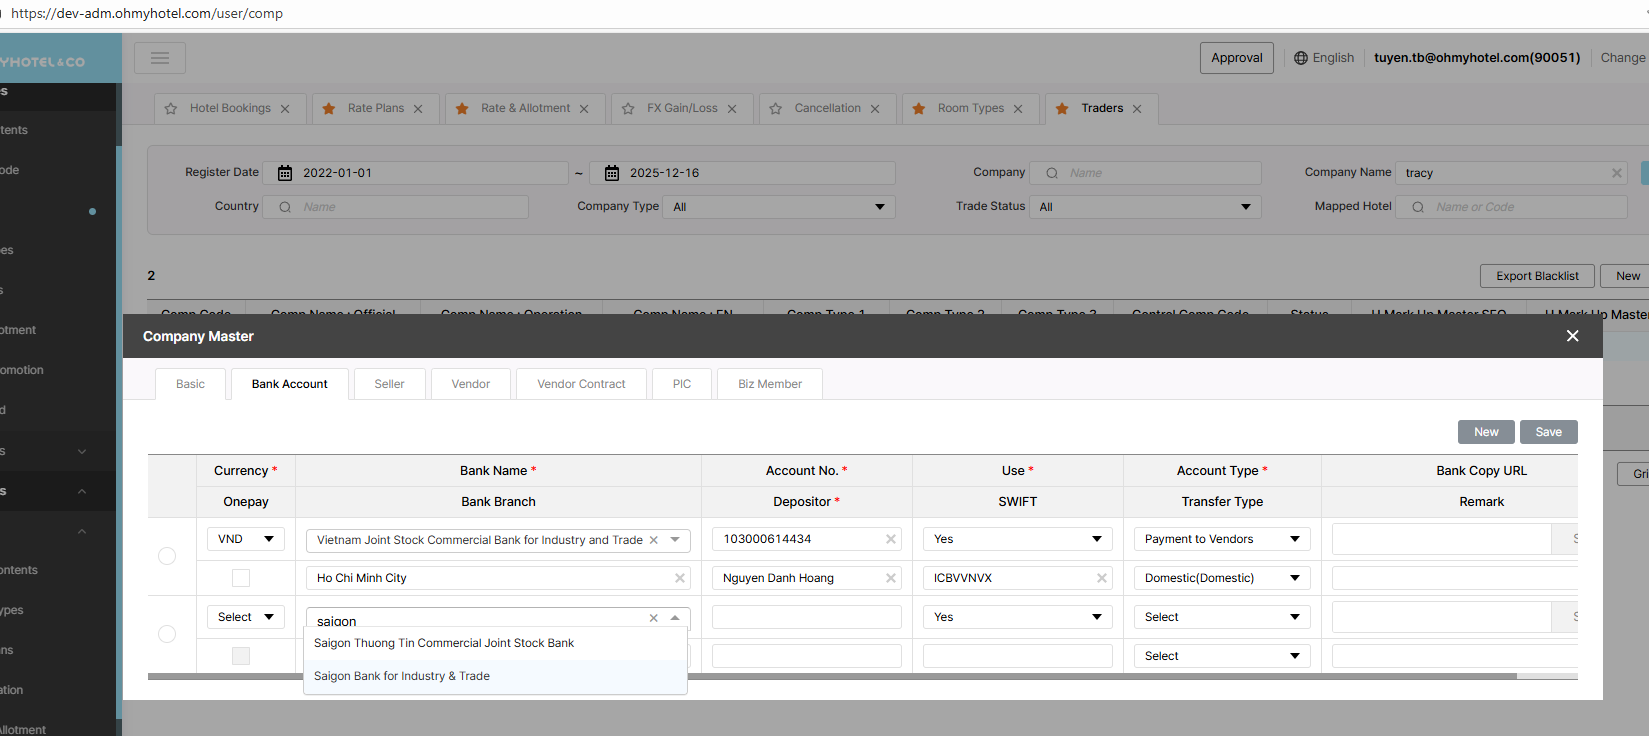Image resolution: width=1649 pixels, height=736 pixels.
Task: Click the globe language icon
Action: [1301, 58]
